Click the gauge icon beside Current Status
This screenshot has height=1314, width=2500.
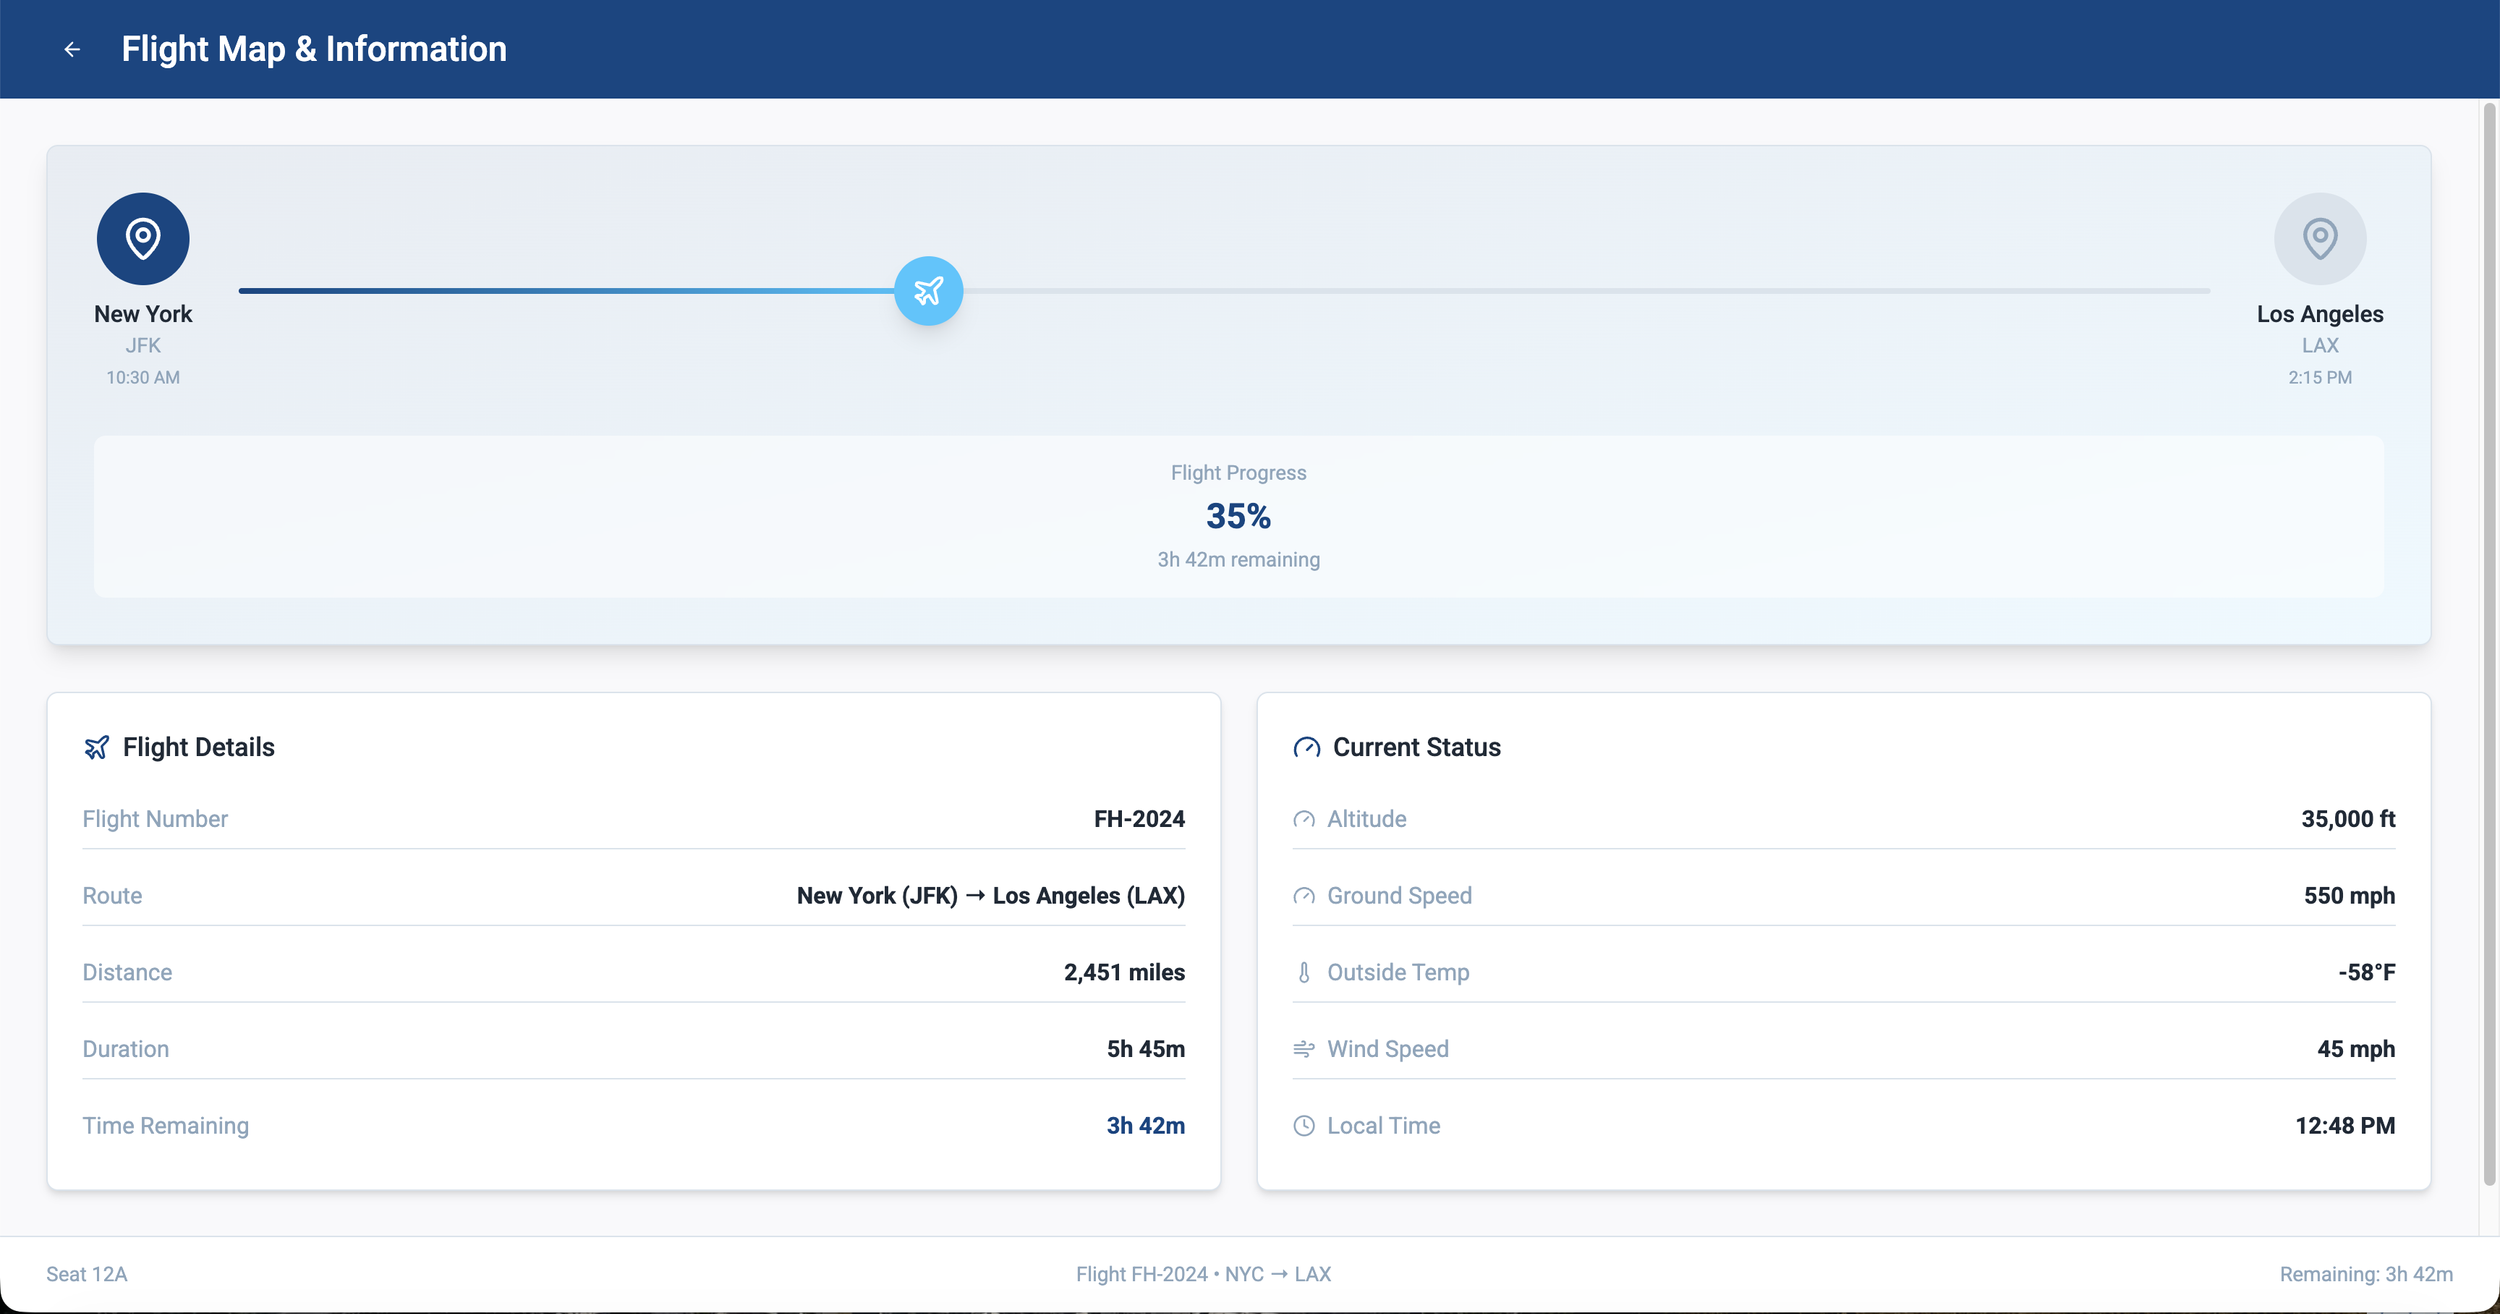pos(1306,748)
